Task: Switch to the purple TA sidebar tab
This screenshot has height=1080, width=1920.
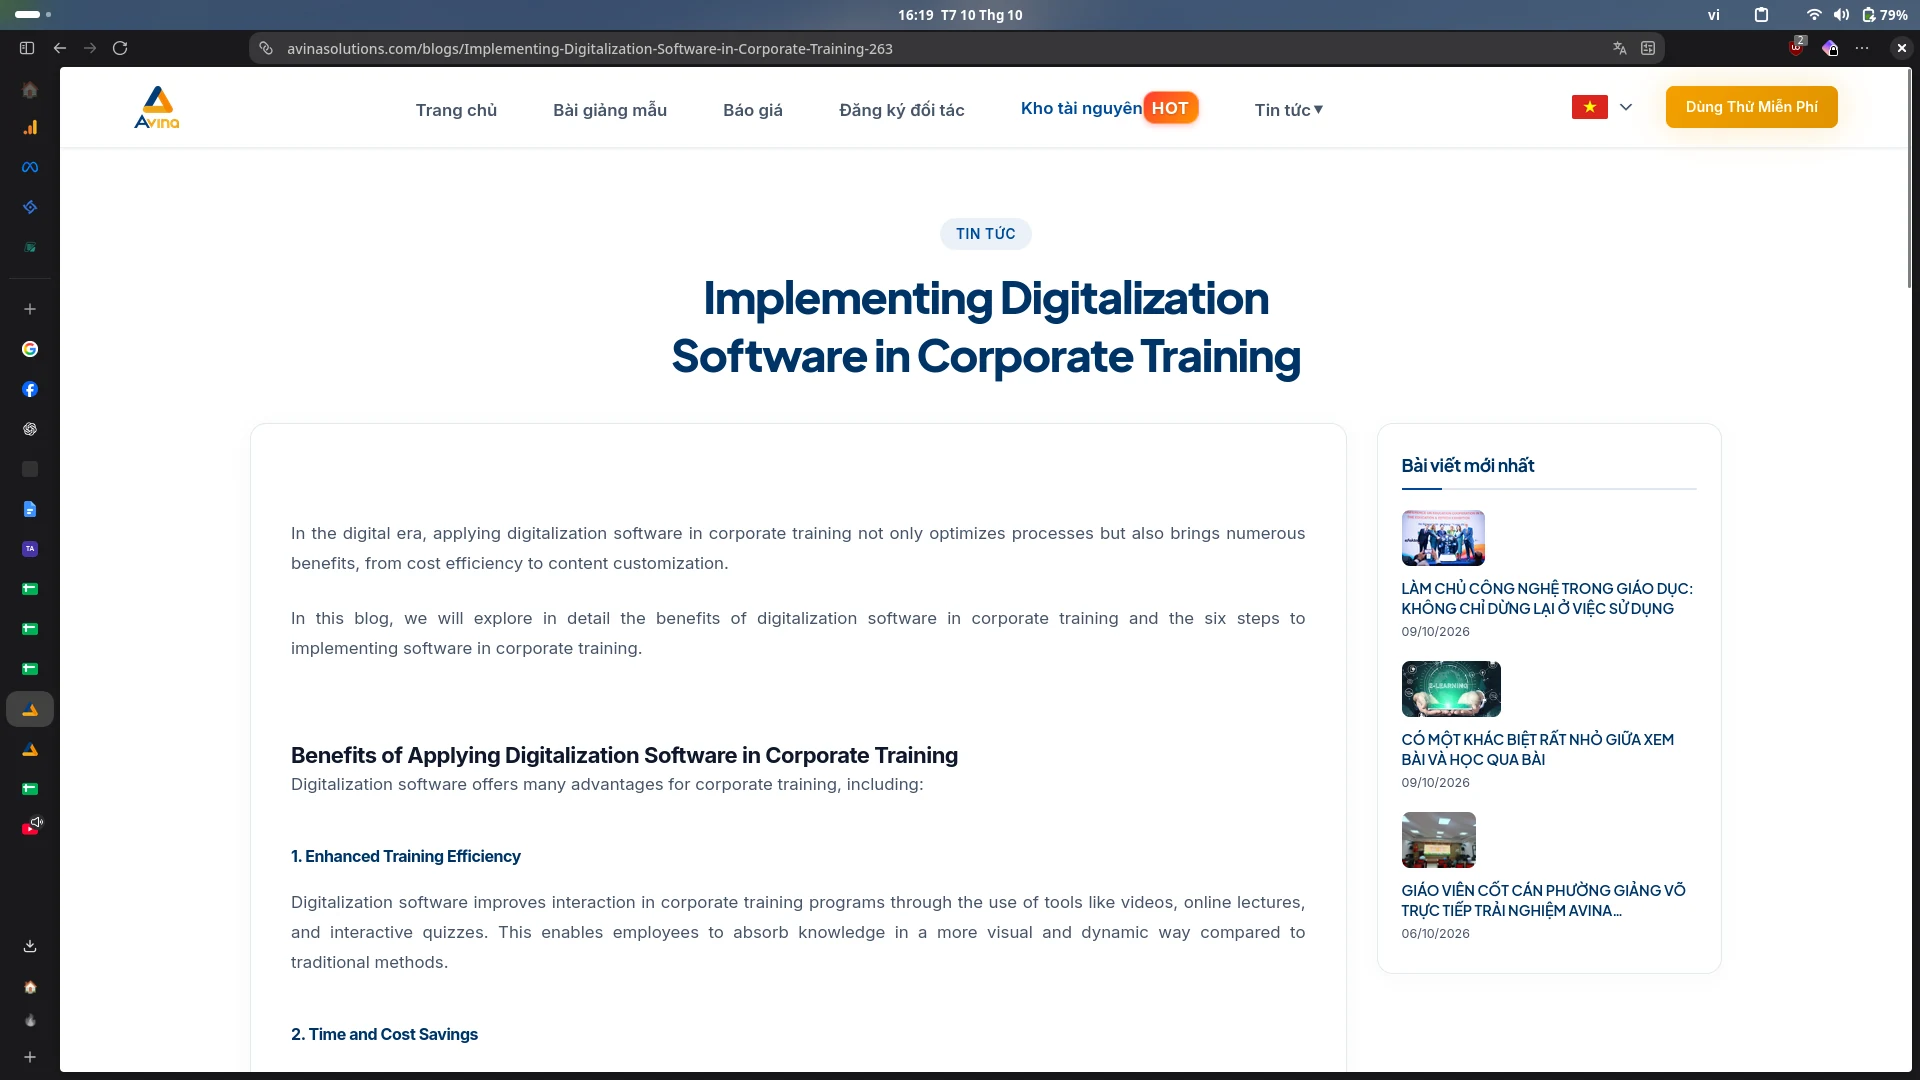Action: 30,549
